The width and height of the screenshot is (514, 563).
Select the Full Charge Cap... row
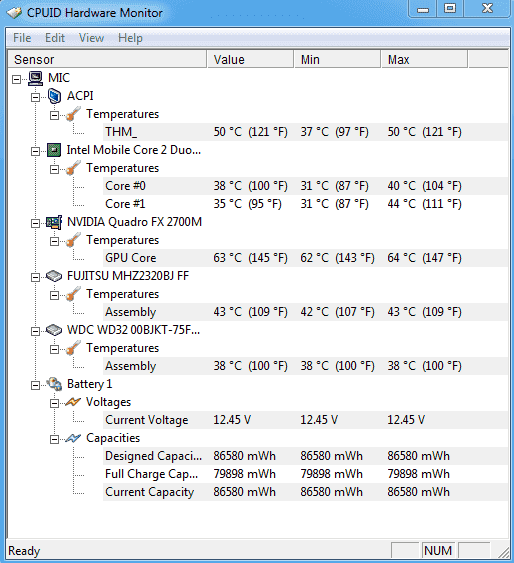(305, 474)
